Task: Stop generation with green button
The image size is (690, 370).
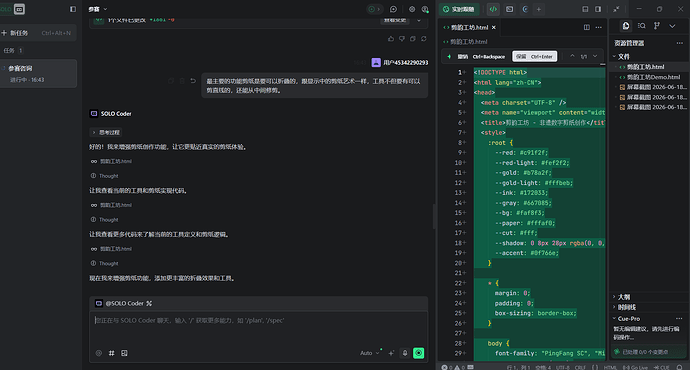Action: click(x=418, y=353)
